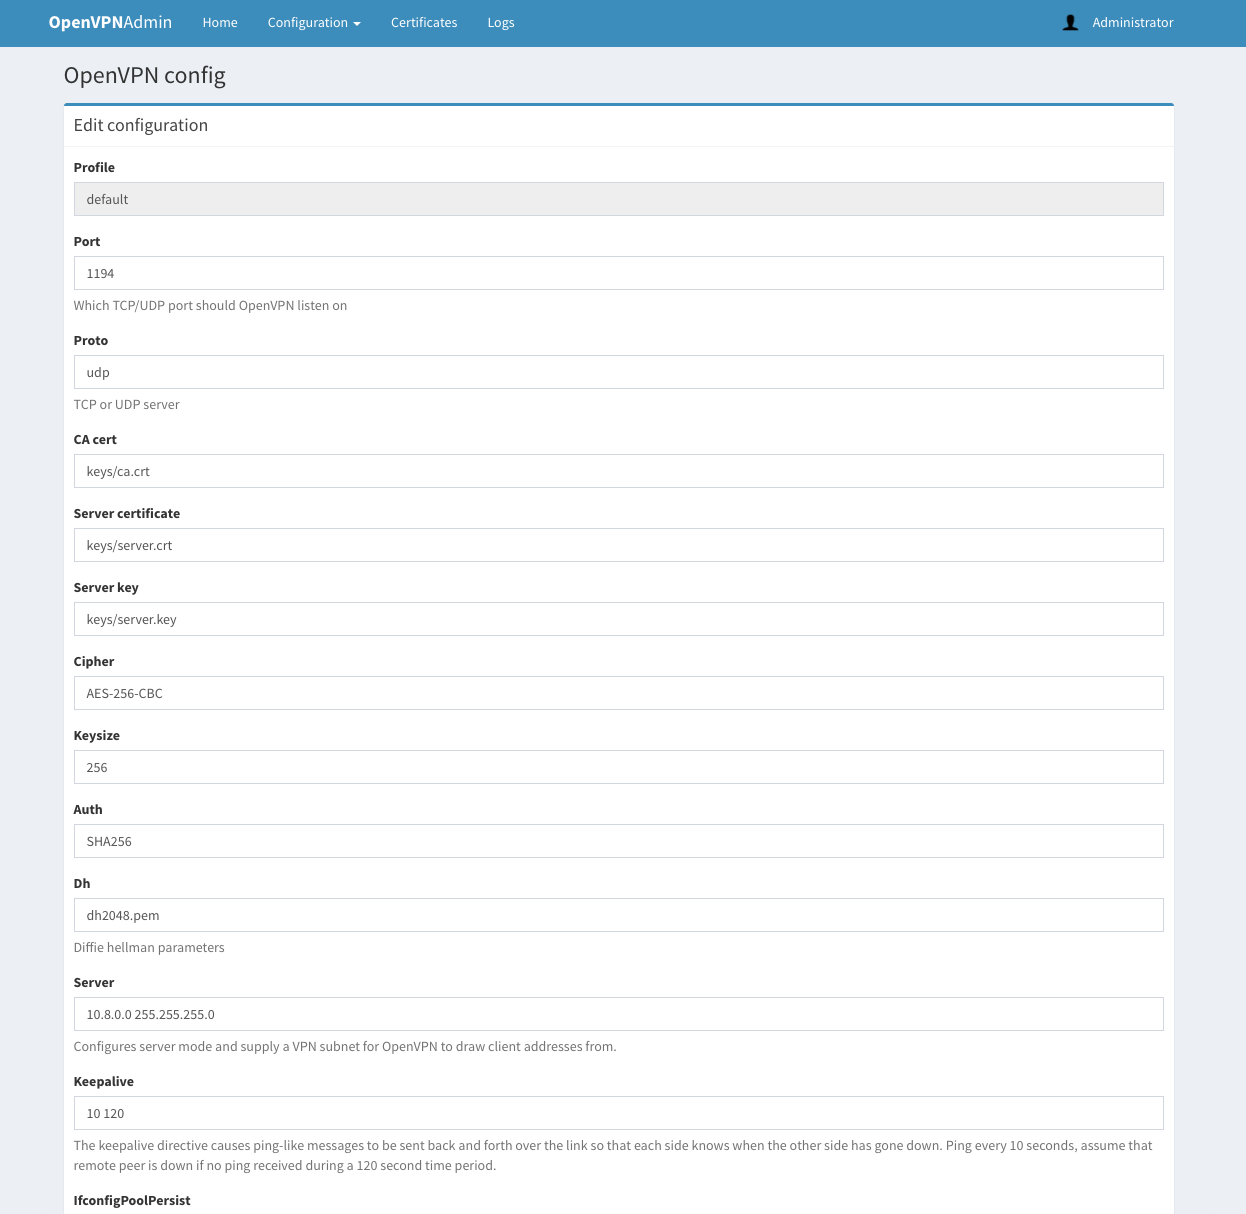
Task: Click the Cipher field label
Action: [94, 662]
